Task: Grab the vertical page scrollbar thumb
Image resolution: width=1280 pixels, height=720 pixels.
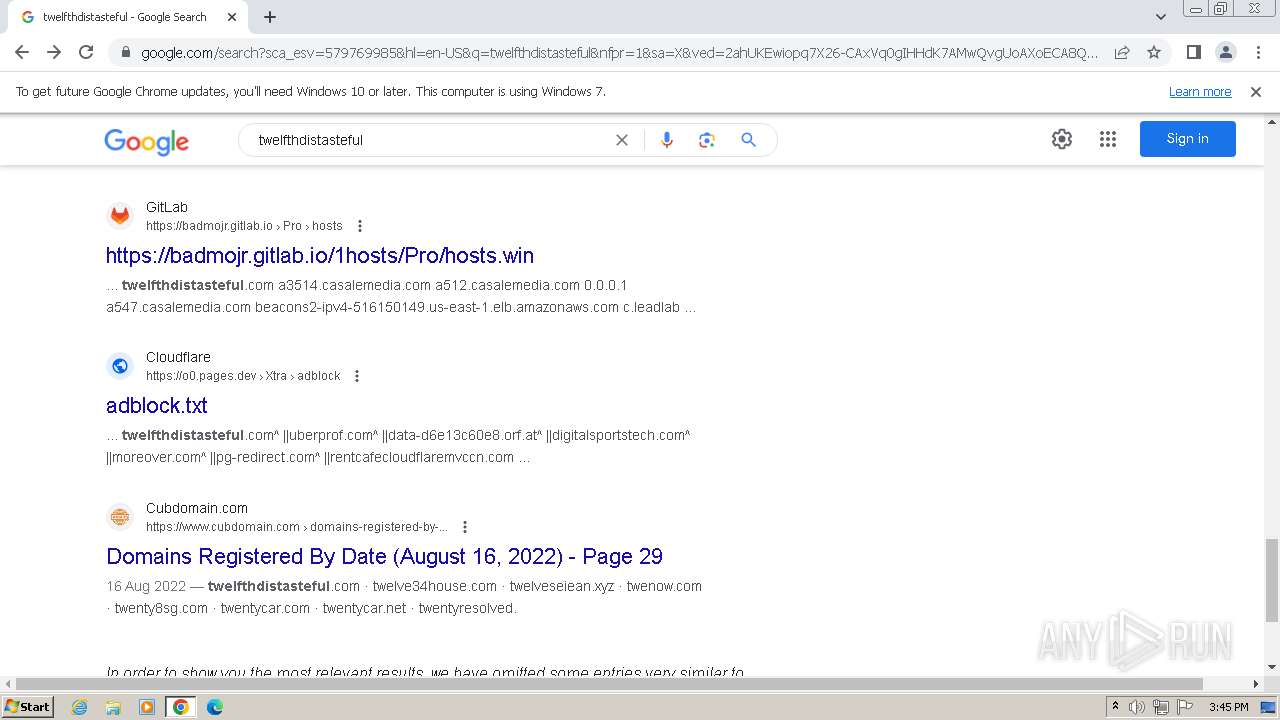Action: coord(1272,579)
